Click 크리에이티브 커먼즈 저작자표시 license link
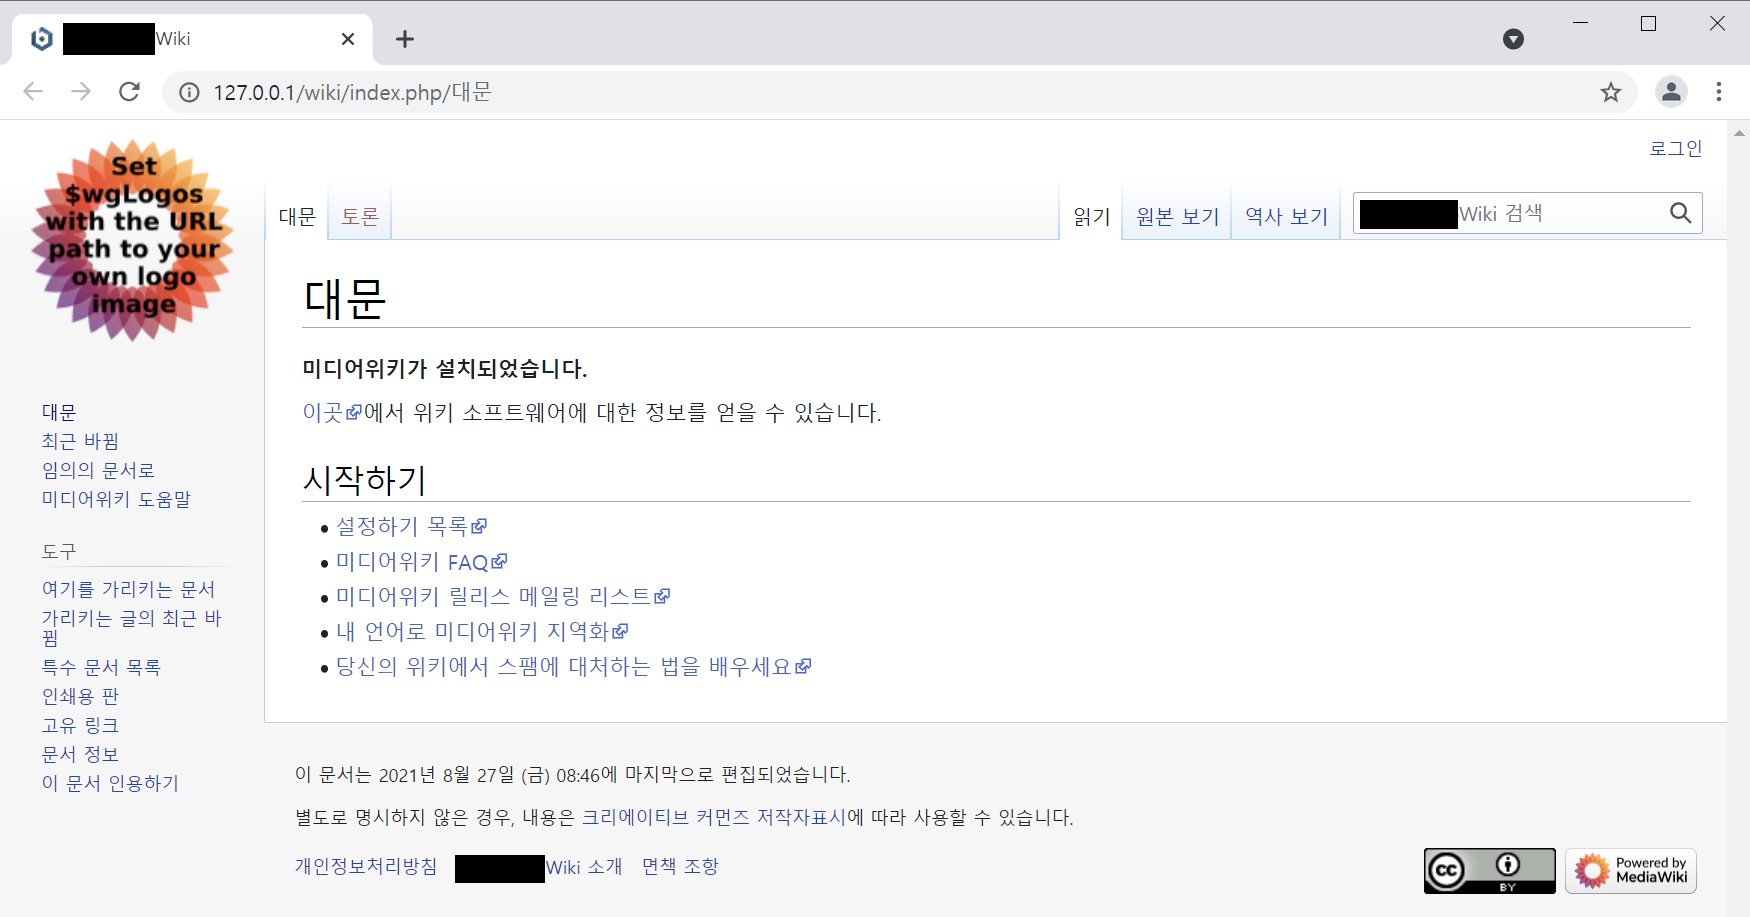Screen dimensions: 1750x917 714,817
